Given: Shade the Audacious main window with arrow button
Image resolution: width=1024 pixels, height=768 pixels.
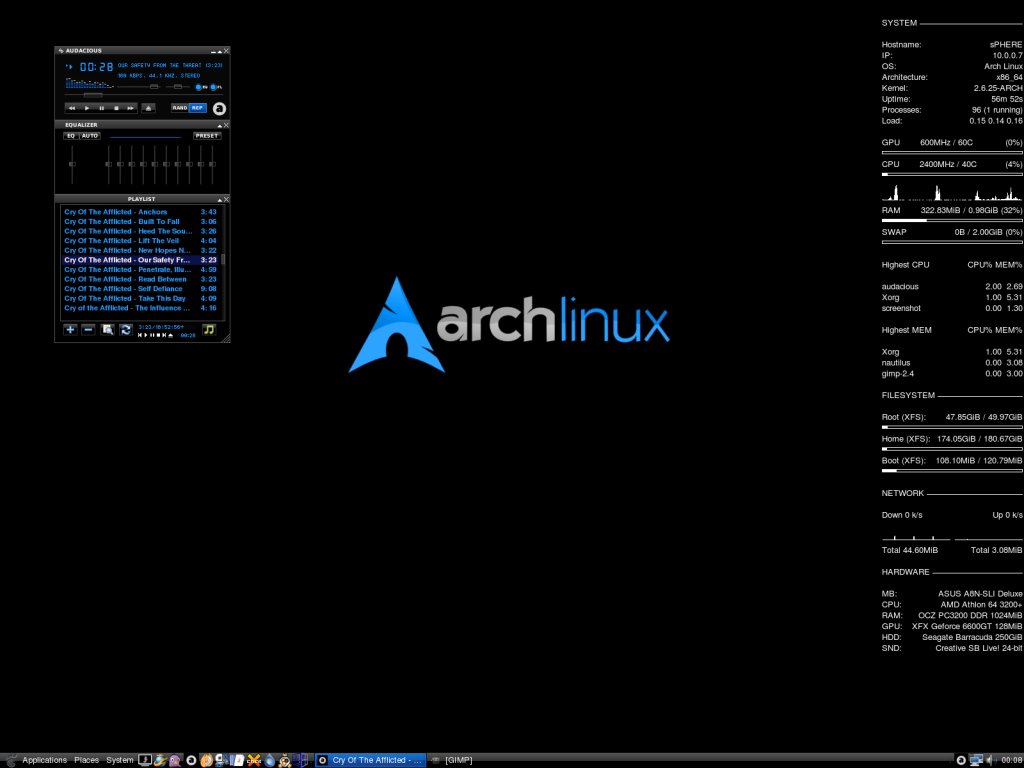Looking at the screenshot, I should 220,51.
